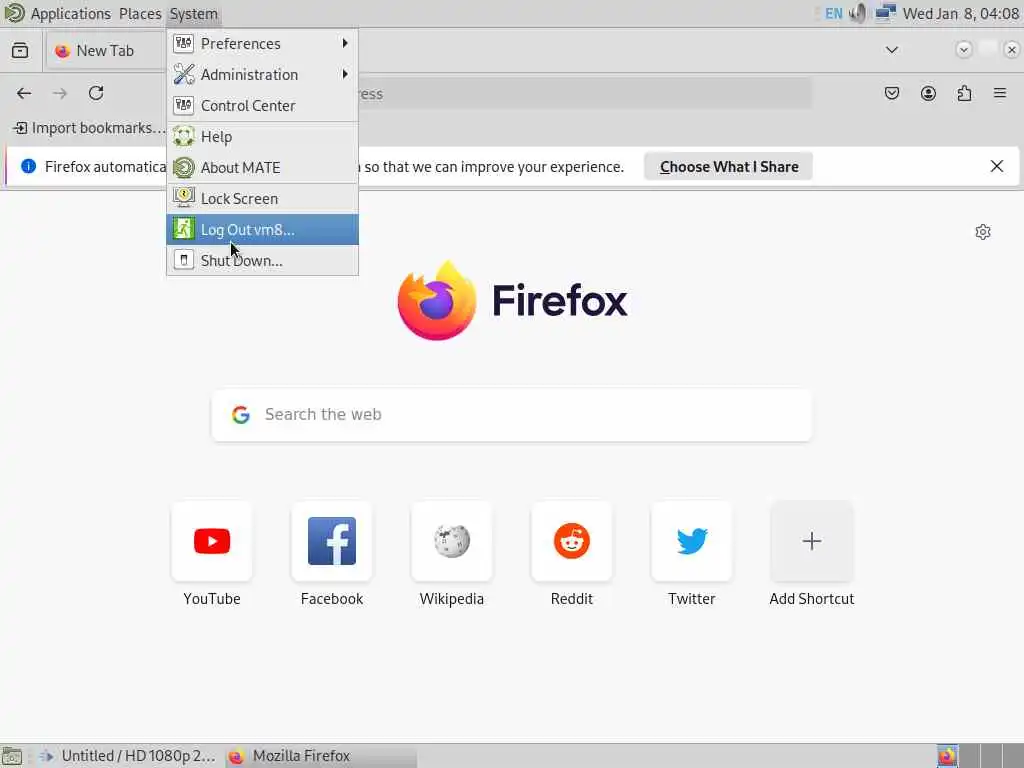
Task: Click the show desktop icon
Action: [12, 756]
